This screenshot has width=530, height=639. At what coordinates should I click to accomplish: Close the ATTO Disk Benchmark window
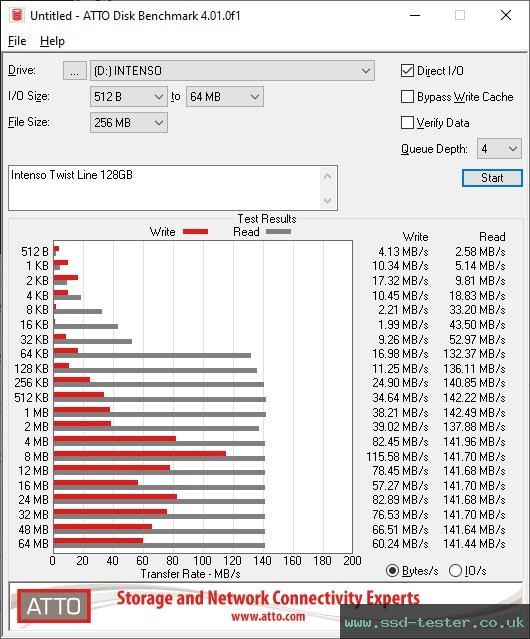tap(506, 15)
